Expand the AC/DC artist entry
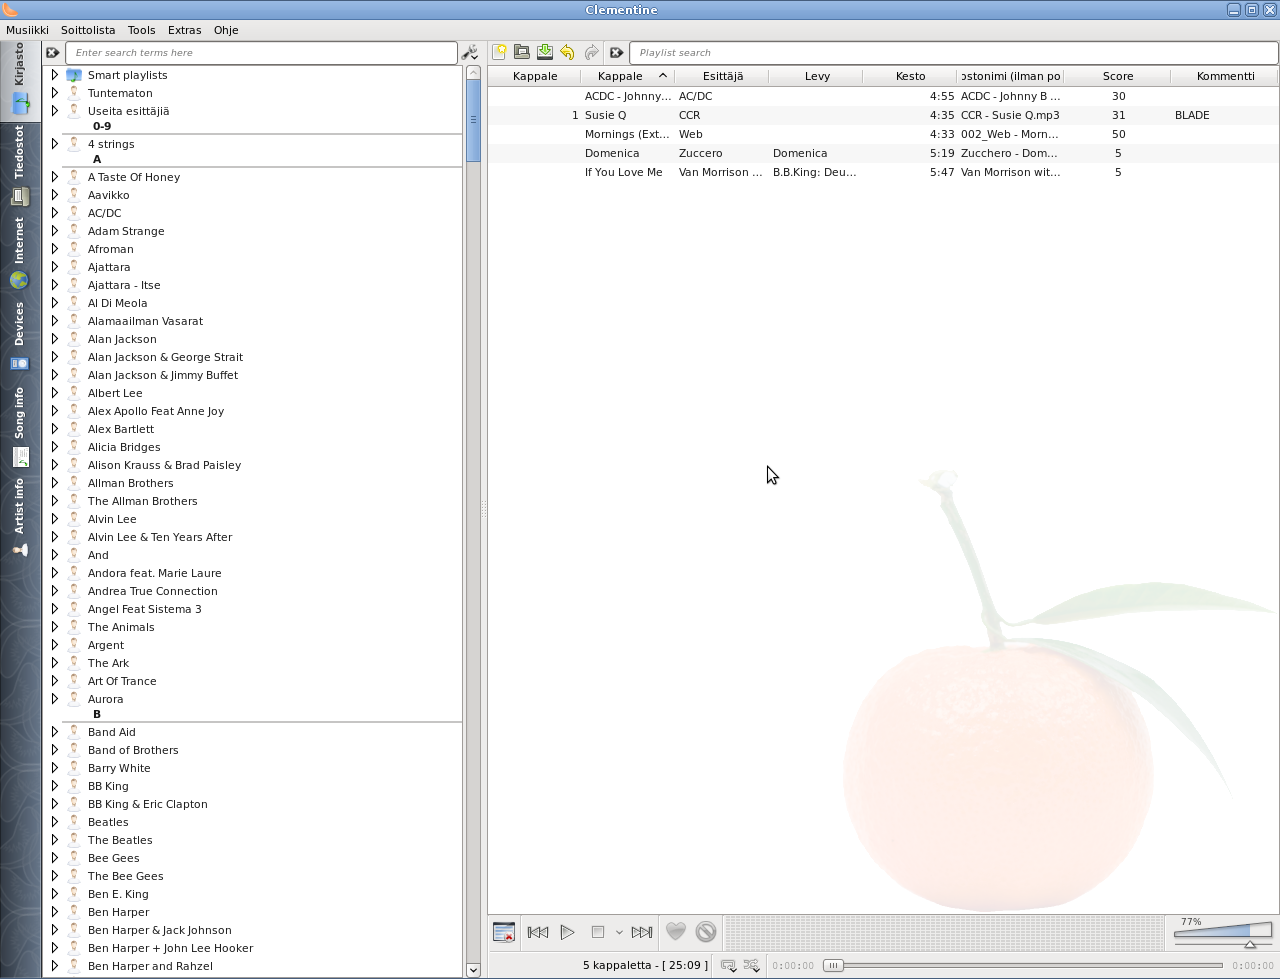The width and height of the screenshot is (1280, 979). coord(55,213)
